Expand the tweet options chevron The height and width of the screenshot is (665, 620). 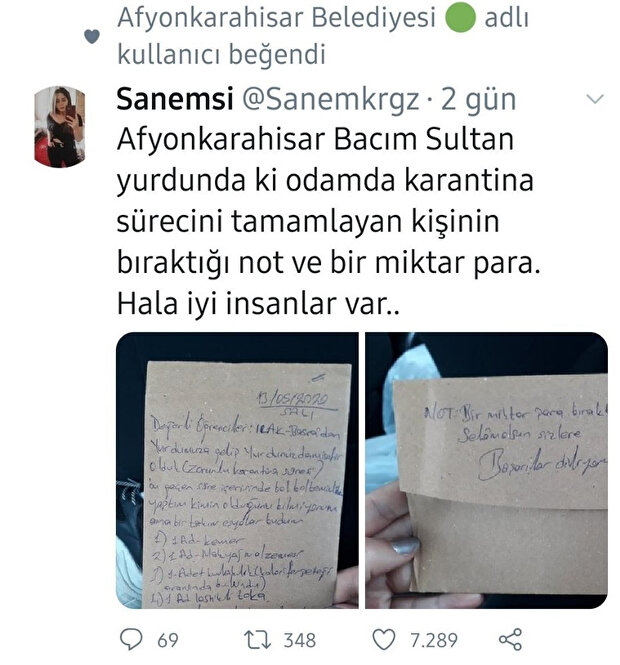(x=595, y=99)
